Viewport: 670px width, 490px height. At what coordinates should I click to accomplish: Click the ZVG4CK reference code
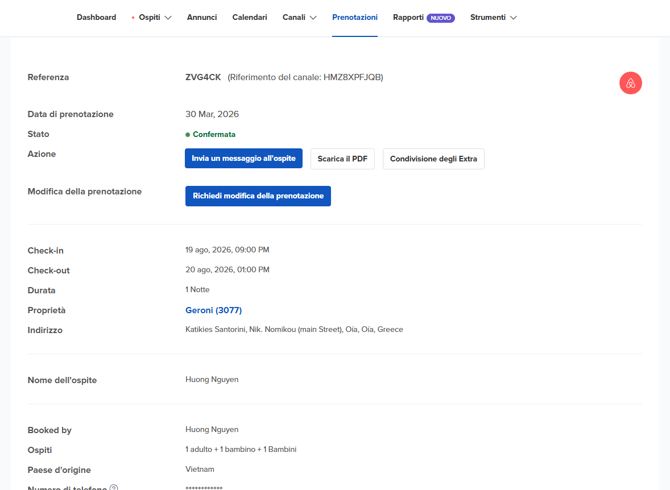coord(203,77)
